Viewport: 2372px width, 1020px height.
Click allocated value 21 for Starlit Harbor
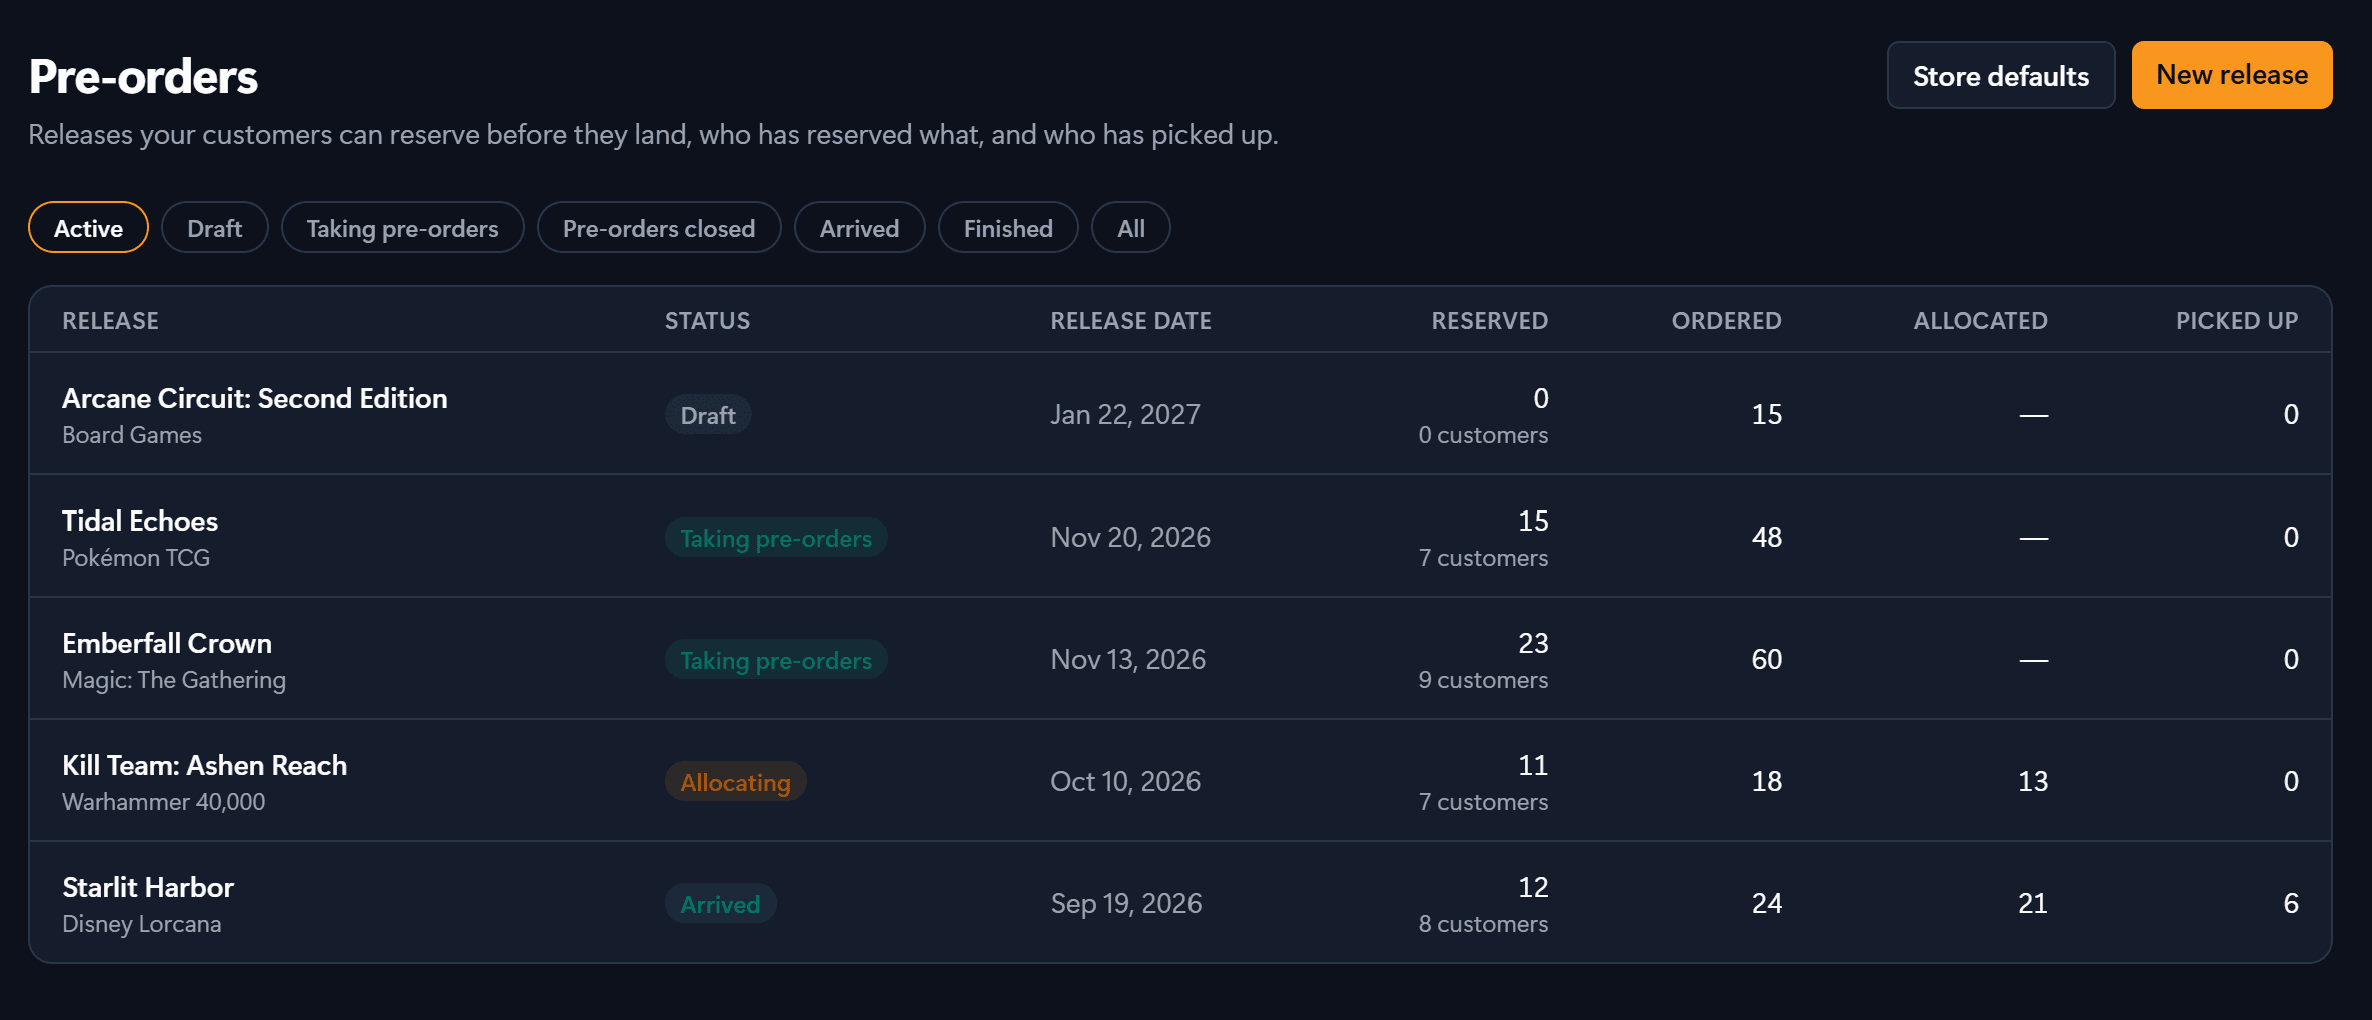coord(2032,903)
